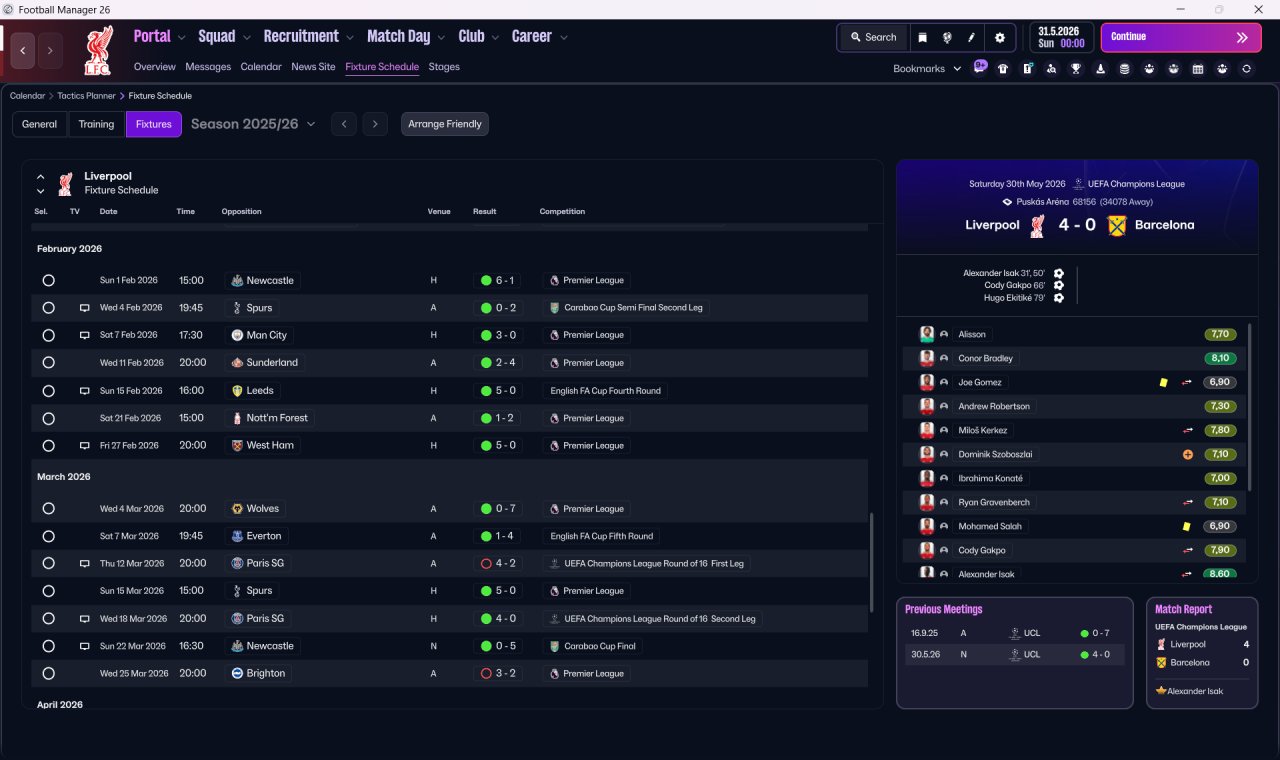Open the Squad menu chevron
Screen dimensions: 1280x760
click(x=247, y=37)
